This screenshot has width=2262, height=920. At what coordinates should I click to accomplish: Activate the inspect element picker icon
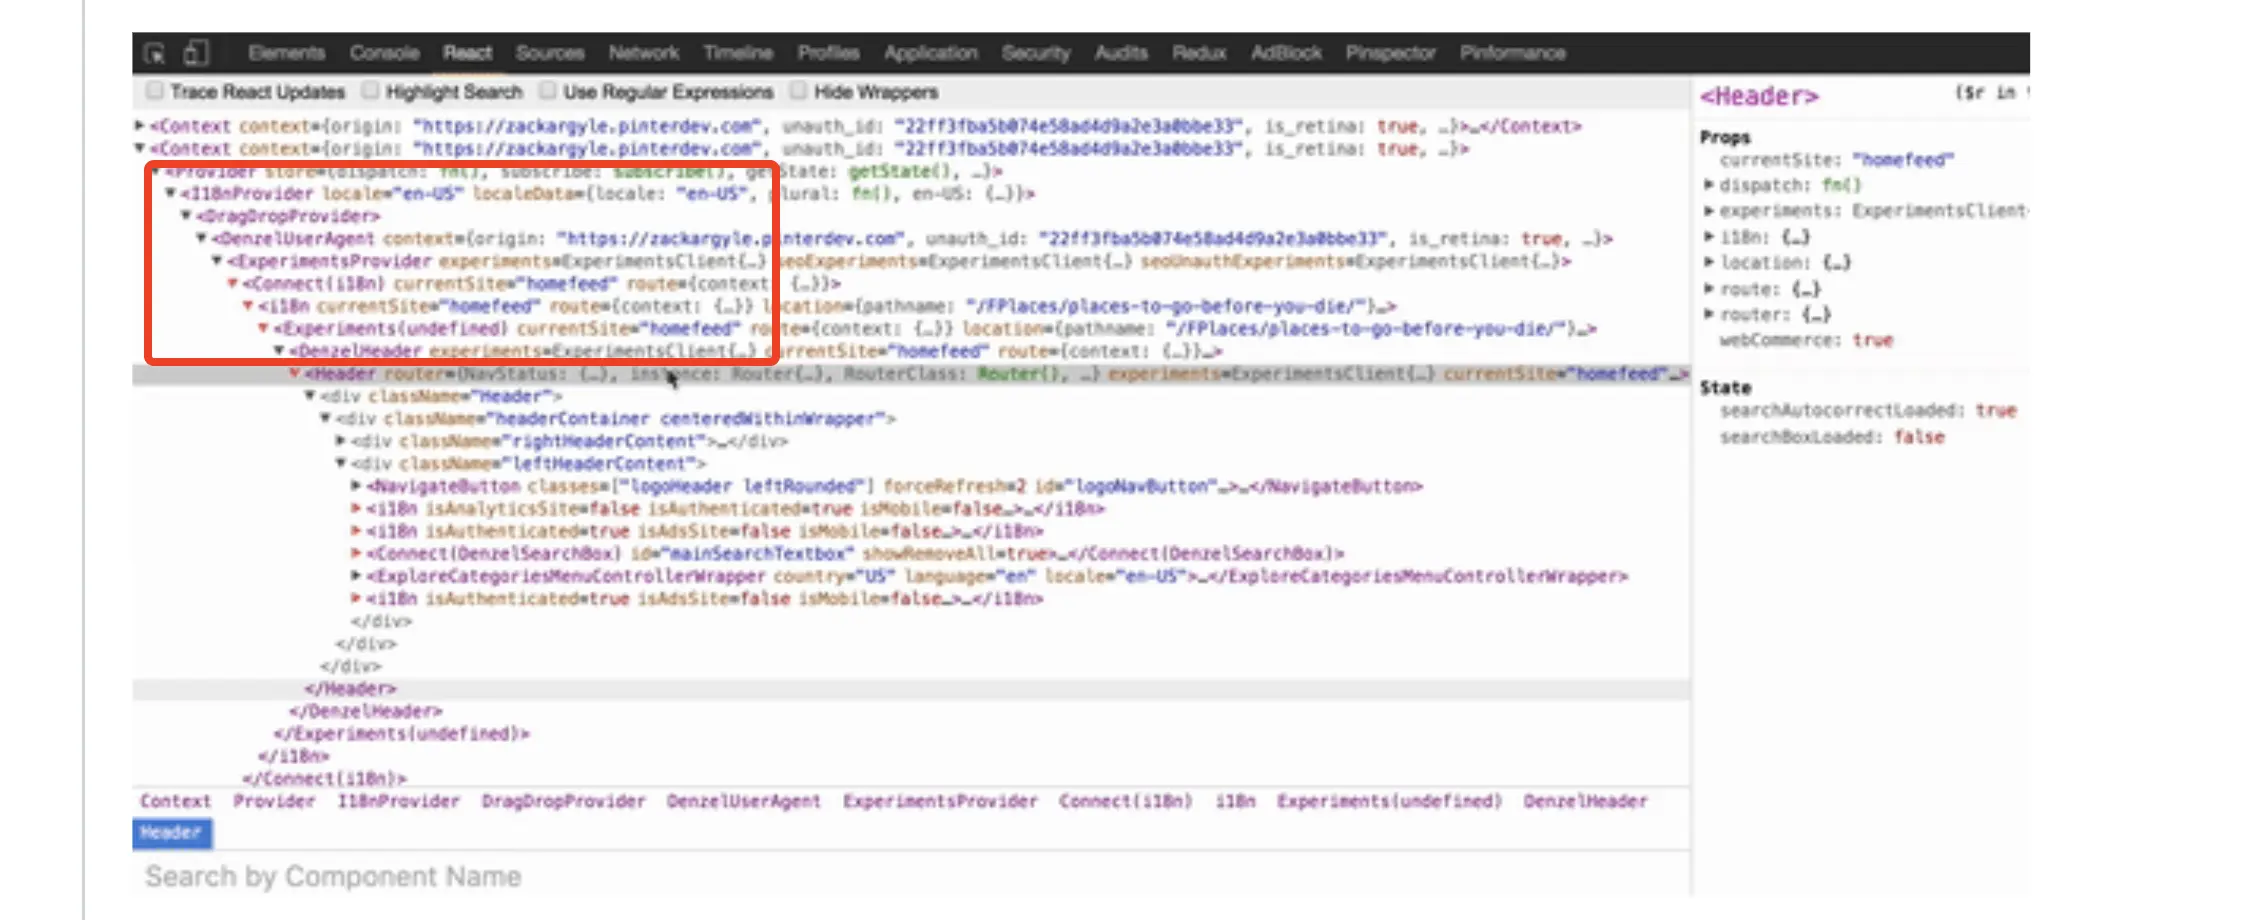pos(154,53)
